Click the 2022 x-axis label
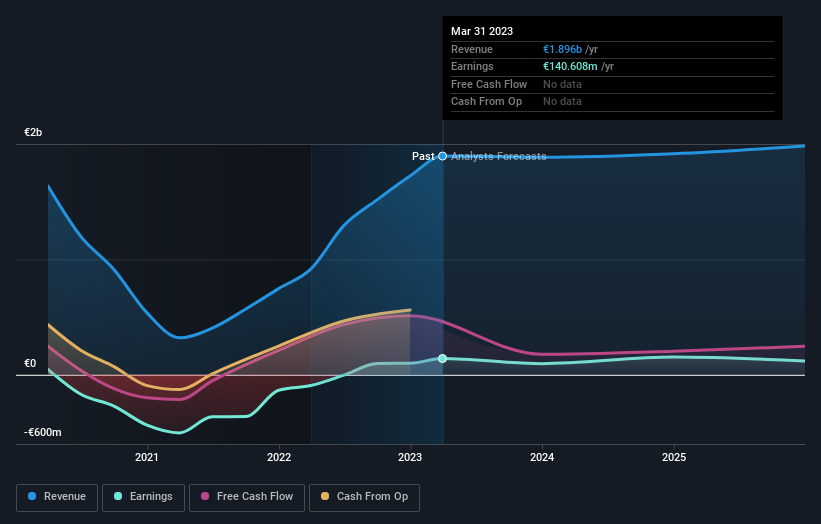 279,458
